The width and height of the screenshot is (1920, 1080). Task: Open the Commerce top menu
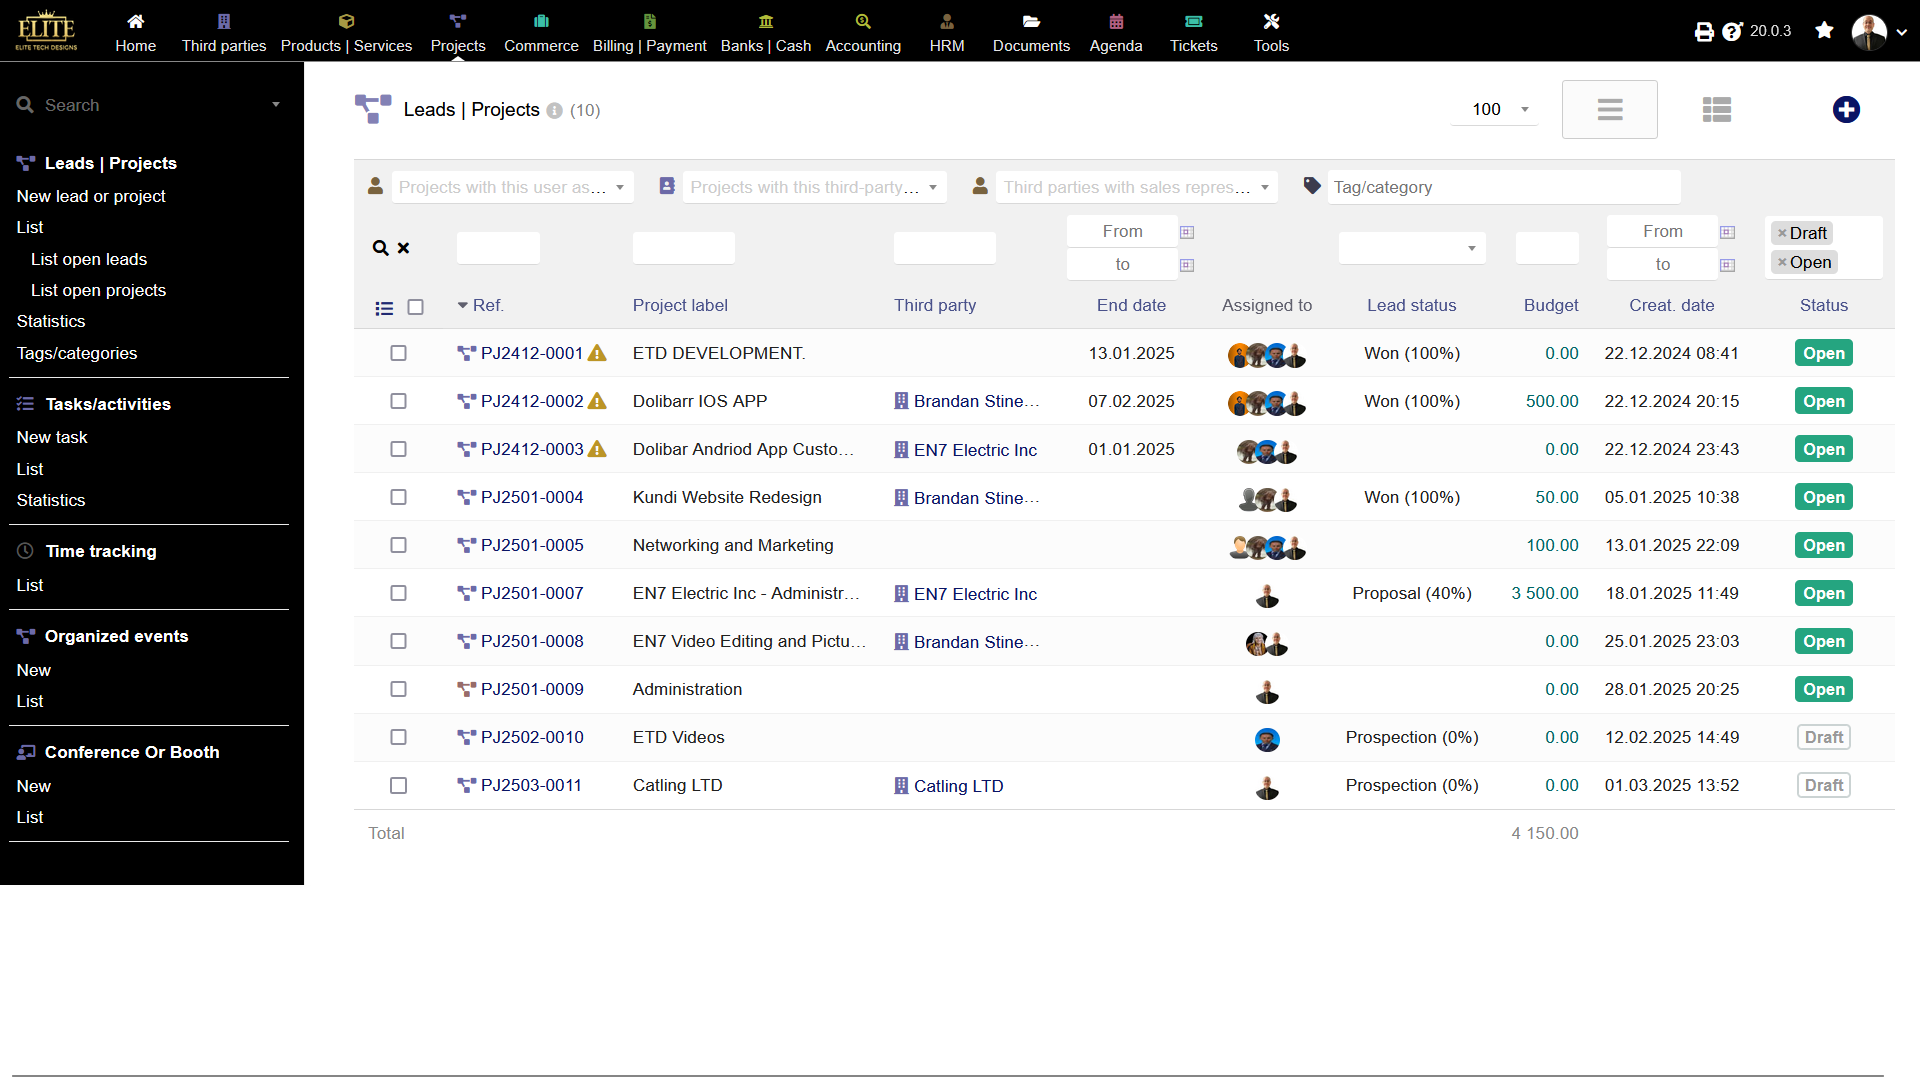[x=541, y=32]
